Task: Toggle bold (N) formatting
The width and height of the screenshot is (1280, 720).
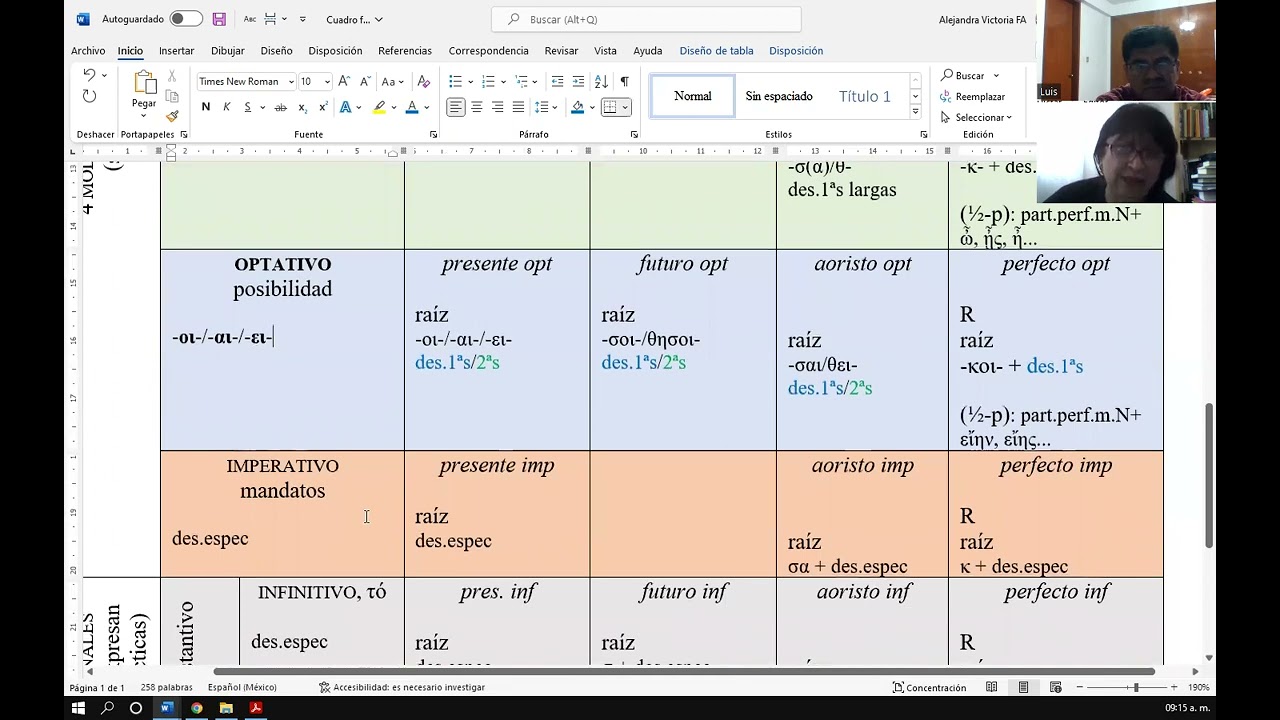Action: [x=205, y=107]
